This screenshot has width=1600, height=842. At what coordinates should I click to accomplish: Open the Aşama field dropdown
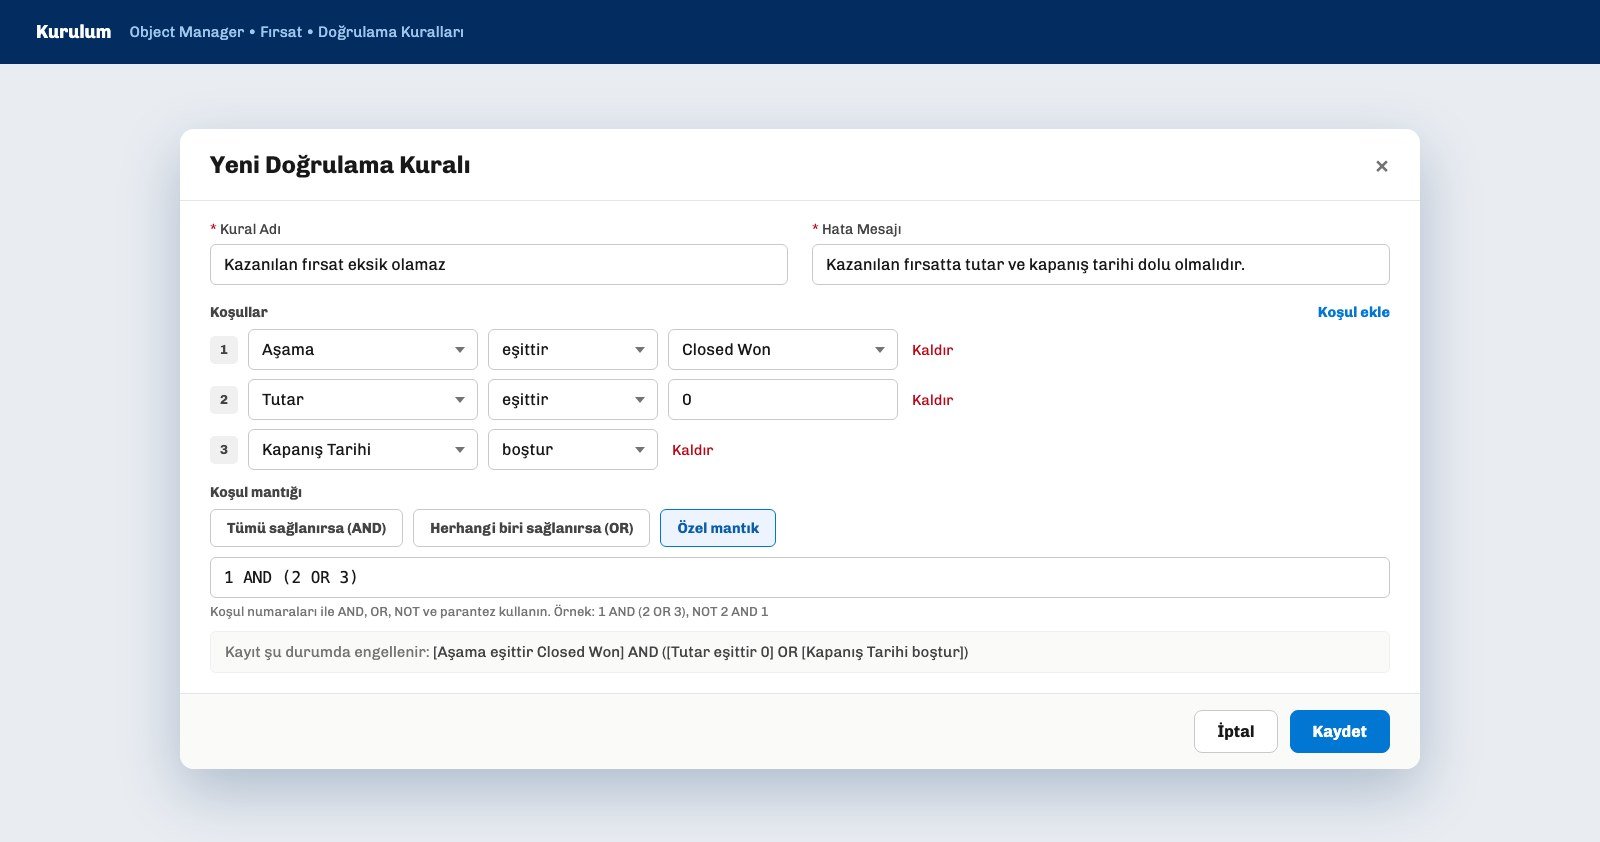pos(363,350)
